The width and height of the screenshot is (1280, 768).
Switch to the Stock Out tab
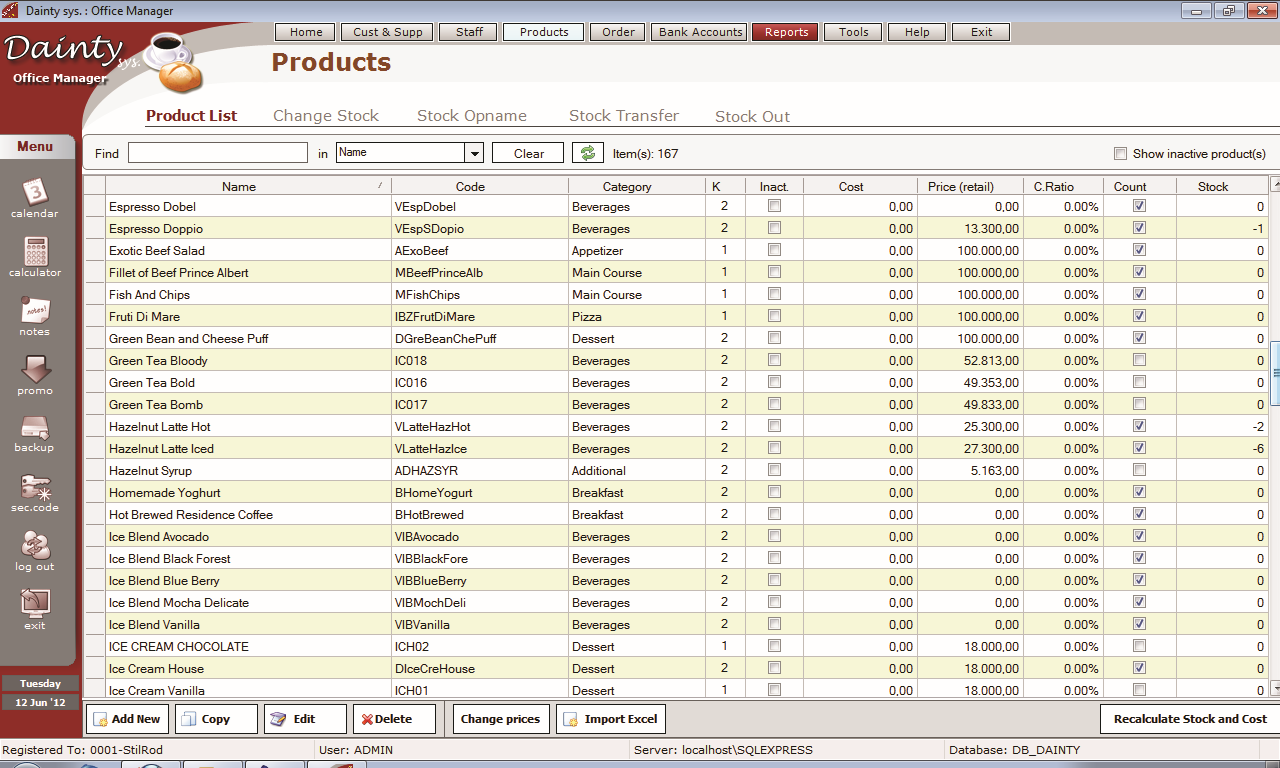(752, 116)
